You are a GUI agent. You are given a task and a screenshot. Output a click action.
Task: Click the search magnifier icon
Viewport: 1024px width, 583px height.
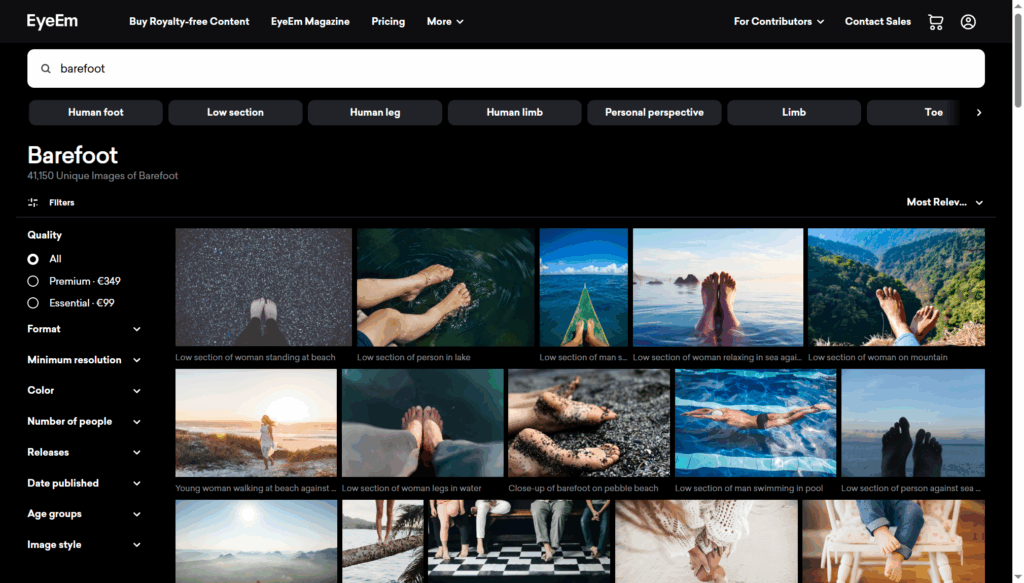(x=45, y=69)
